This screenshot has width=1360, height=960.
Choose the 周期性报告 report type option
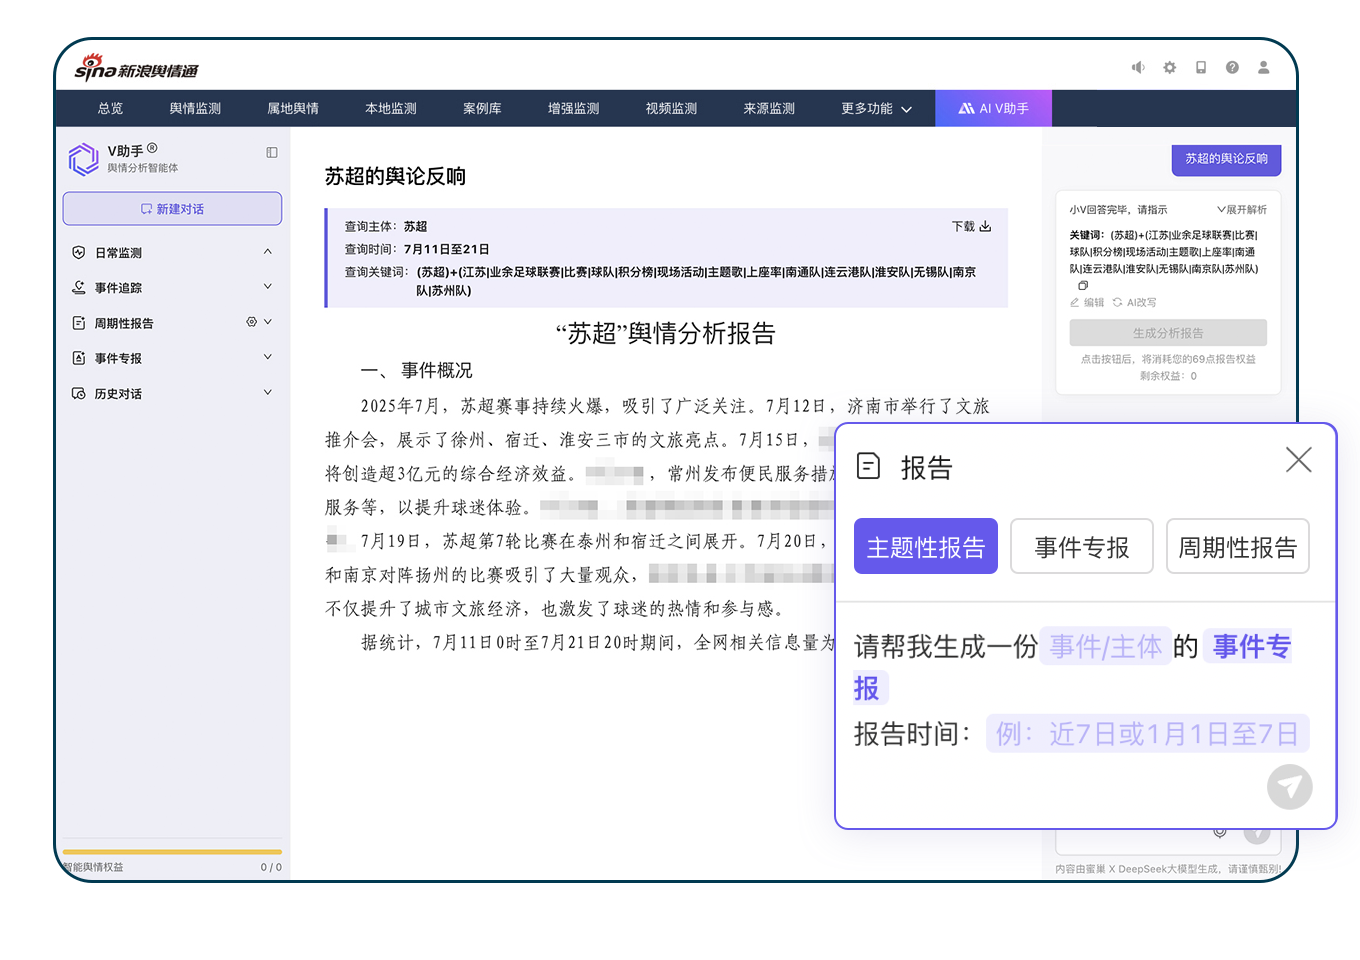point(1237,546)
